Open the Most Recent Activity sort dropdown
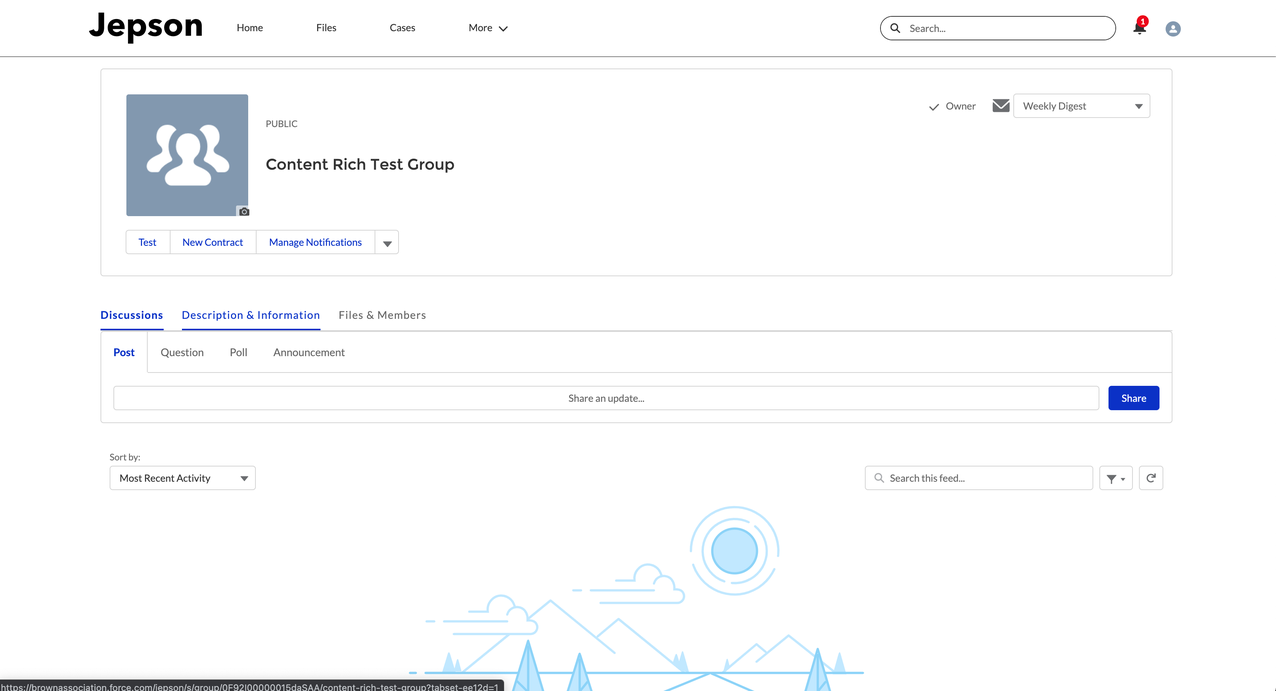The image size is (1276, 691). pos(183,478)
